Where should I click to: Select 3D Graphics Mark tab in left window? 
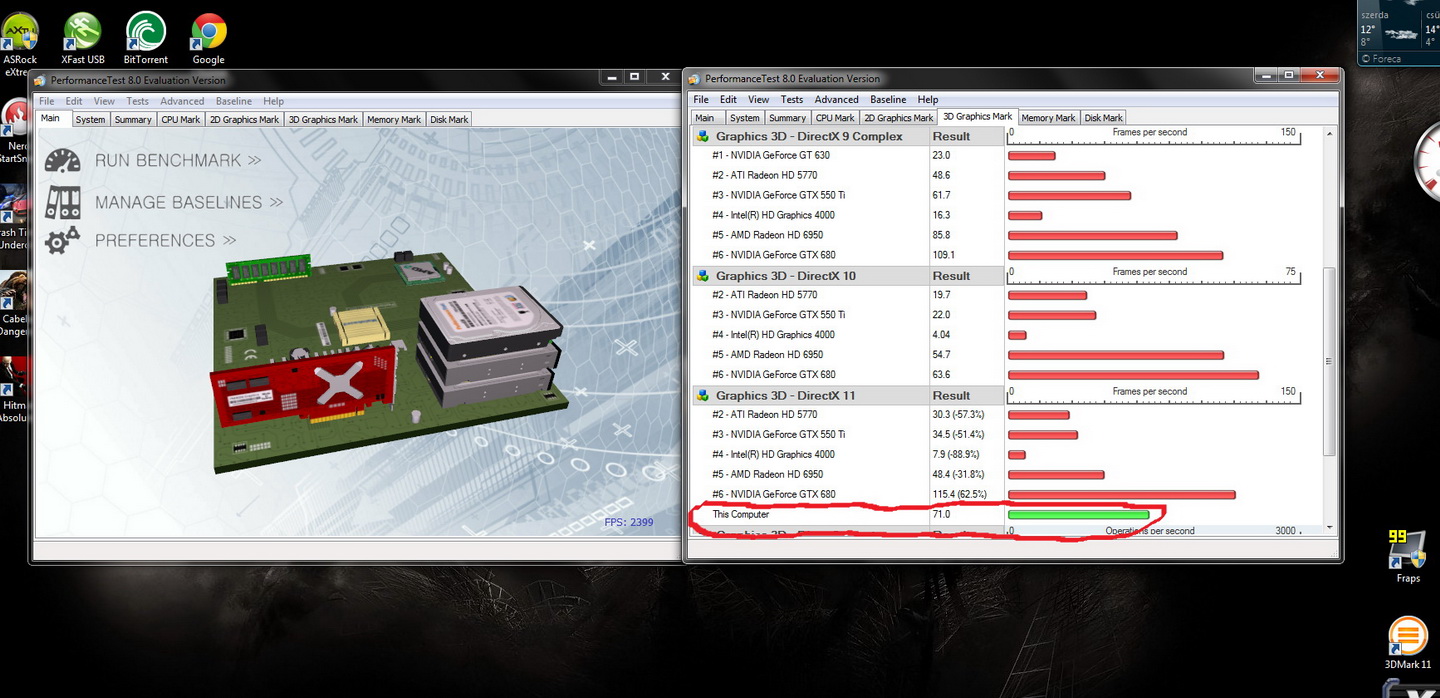(x=323, y=119)
